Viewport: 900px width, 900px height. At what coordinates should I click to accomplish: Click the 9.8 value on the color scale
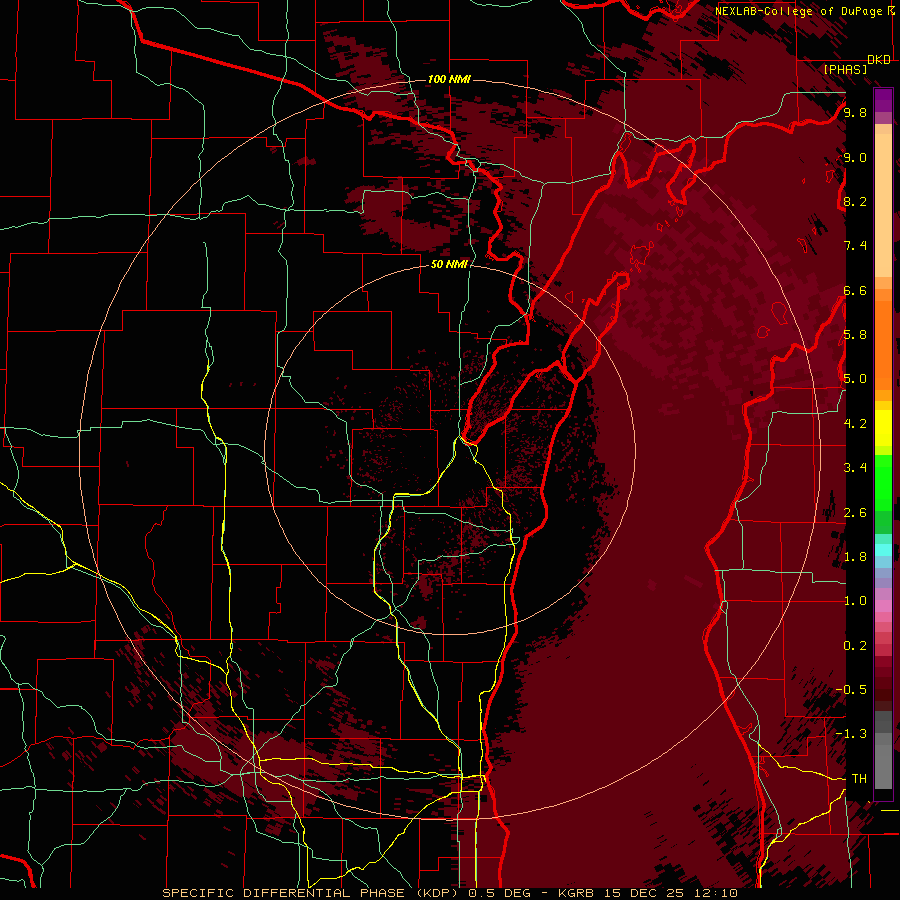[855, 112]
